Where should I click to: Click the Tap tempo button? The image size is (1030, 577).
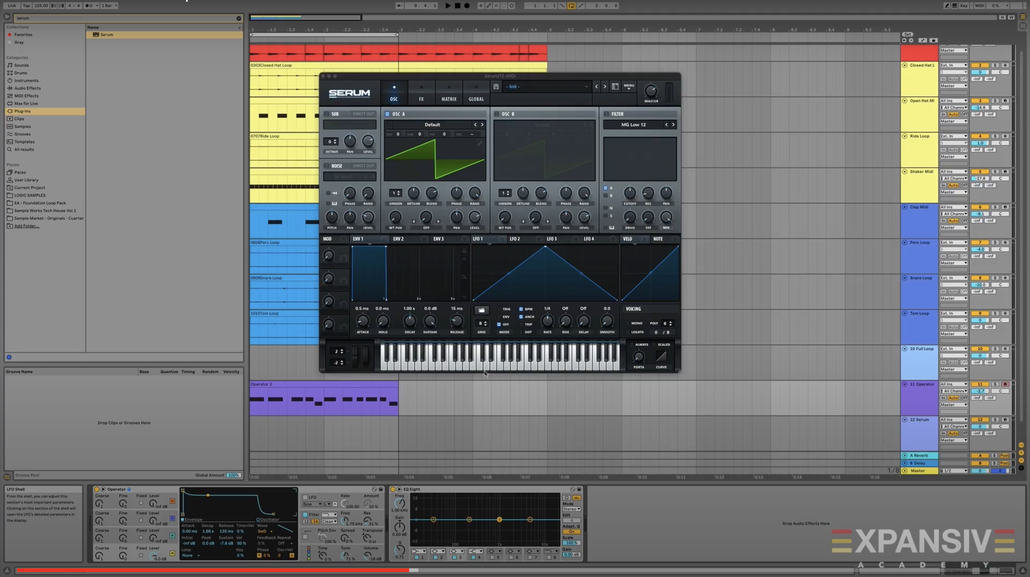(x=26, y=5)
